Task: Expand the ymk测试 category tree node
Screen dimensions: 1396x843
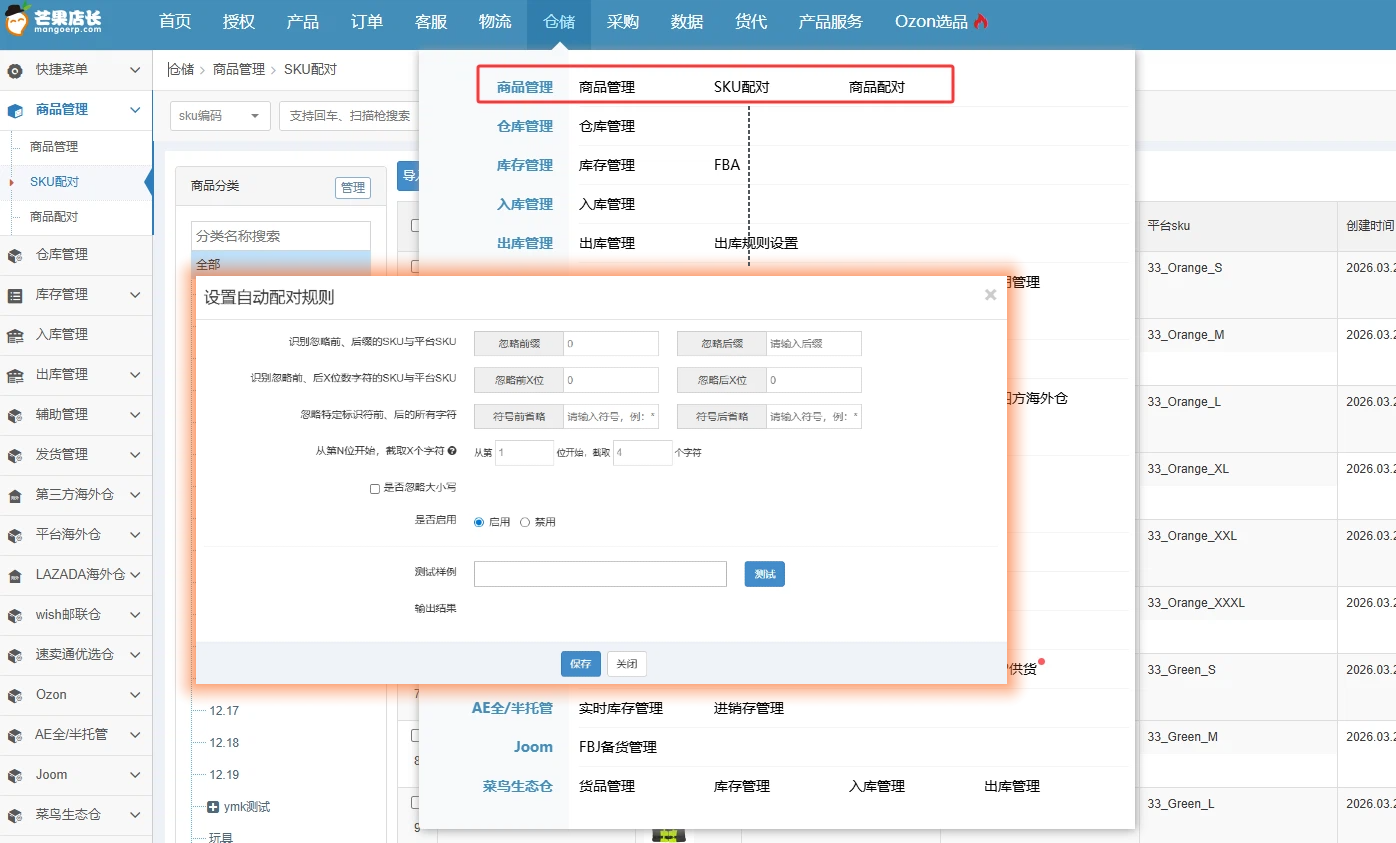Action: click(x=213, y=807)
